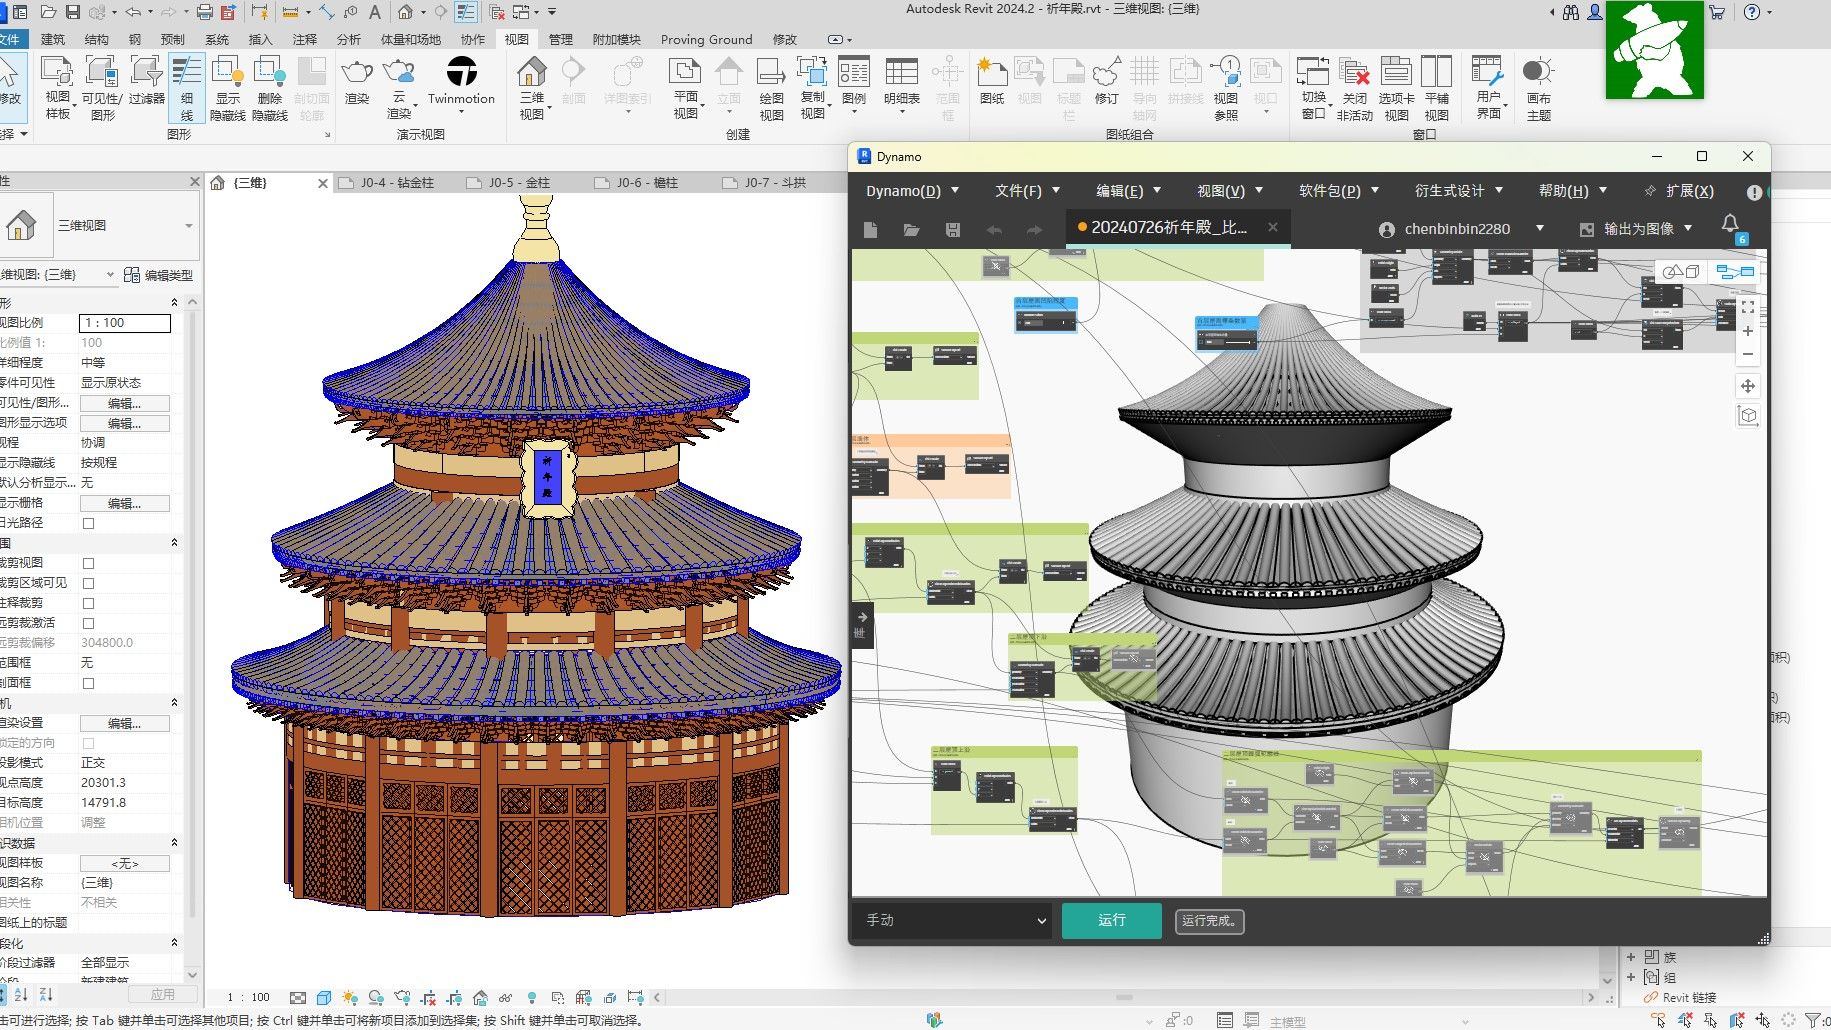This screenshot has width=1831, height=1030.
Task: Click 编辑 button for 可见性/图形
Action: (x=125, y=403)
